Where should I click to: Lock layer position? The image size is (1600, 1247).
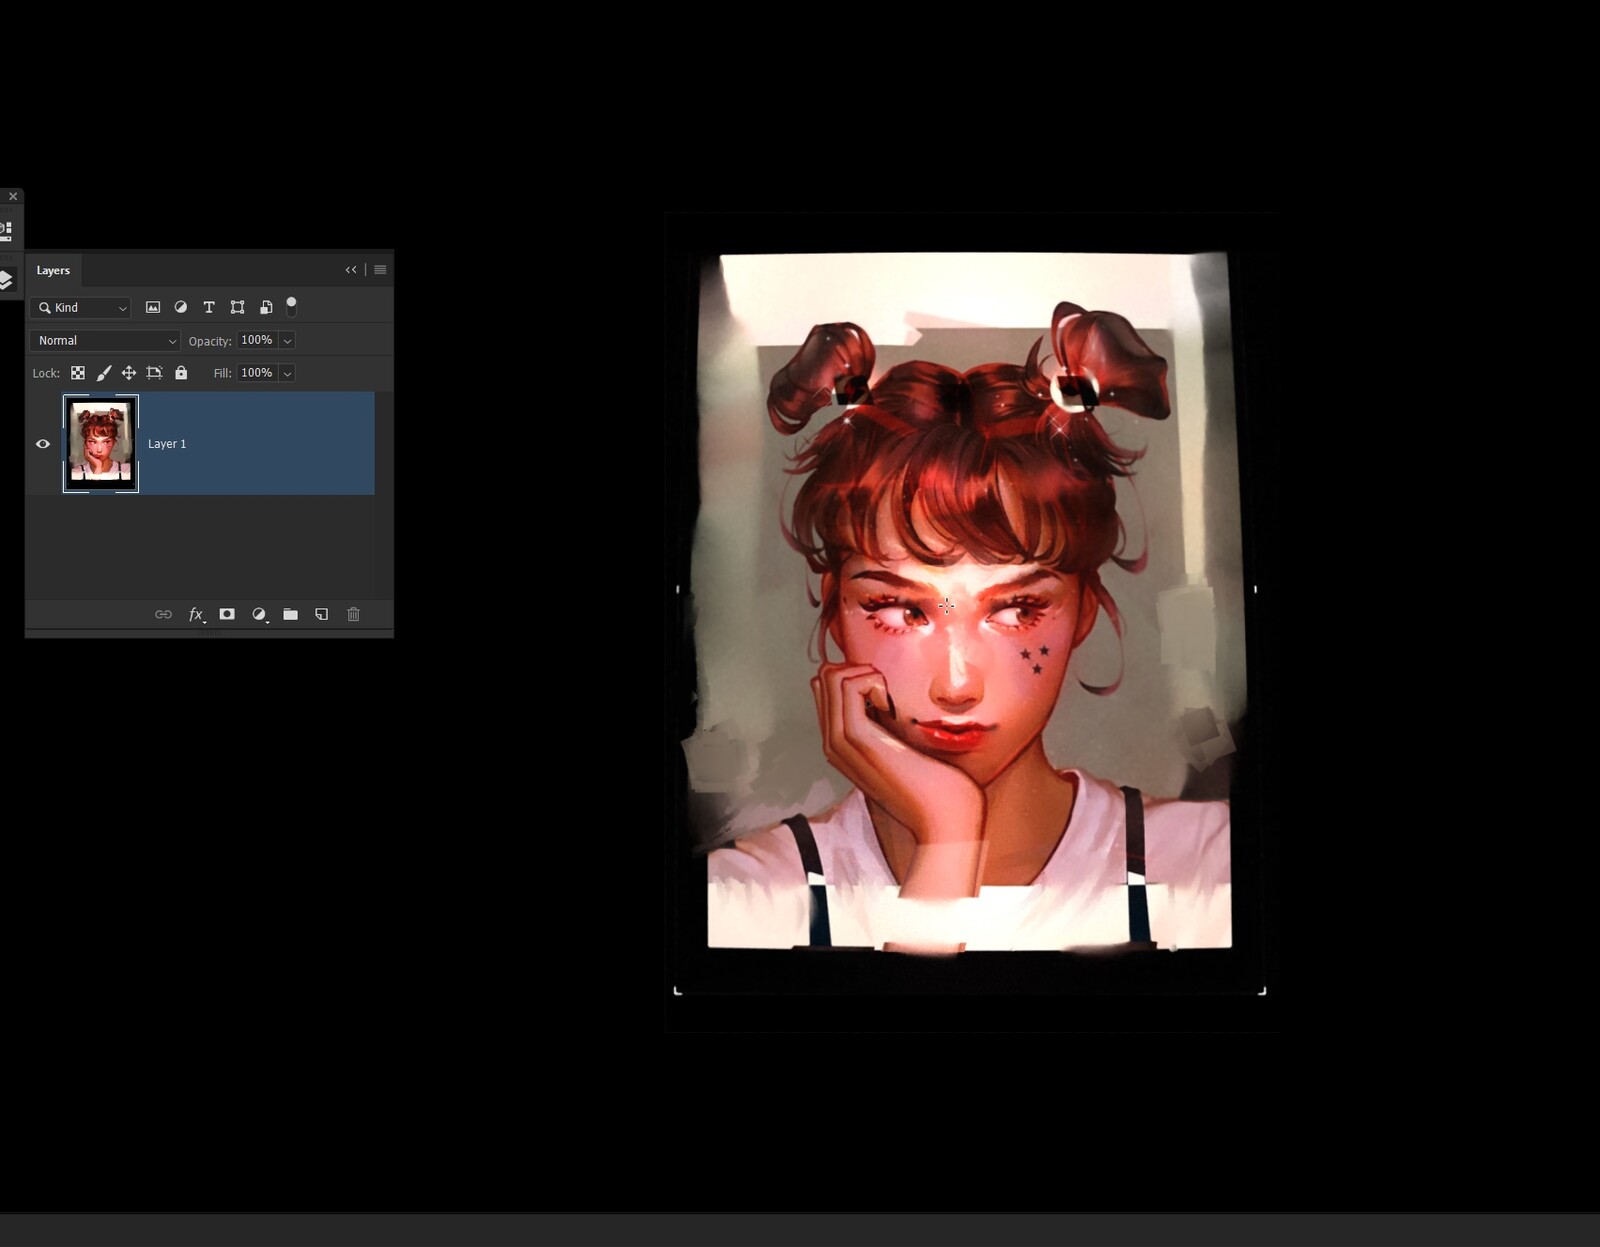tap(129, 373)
